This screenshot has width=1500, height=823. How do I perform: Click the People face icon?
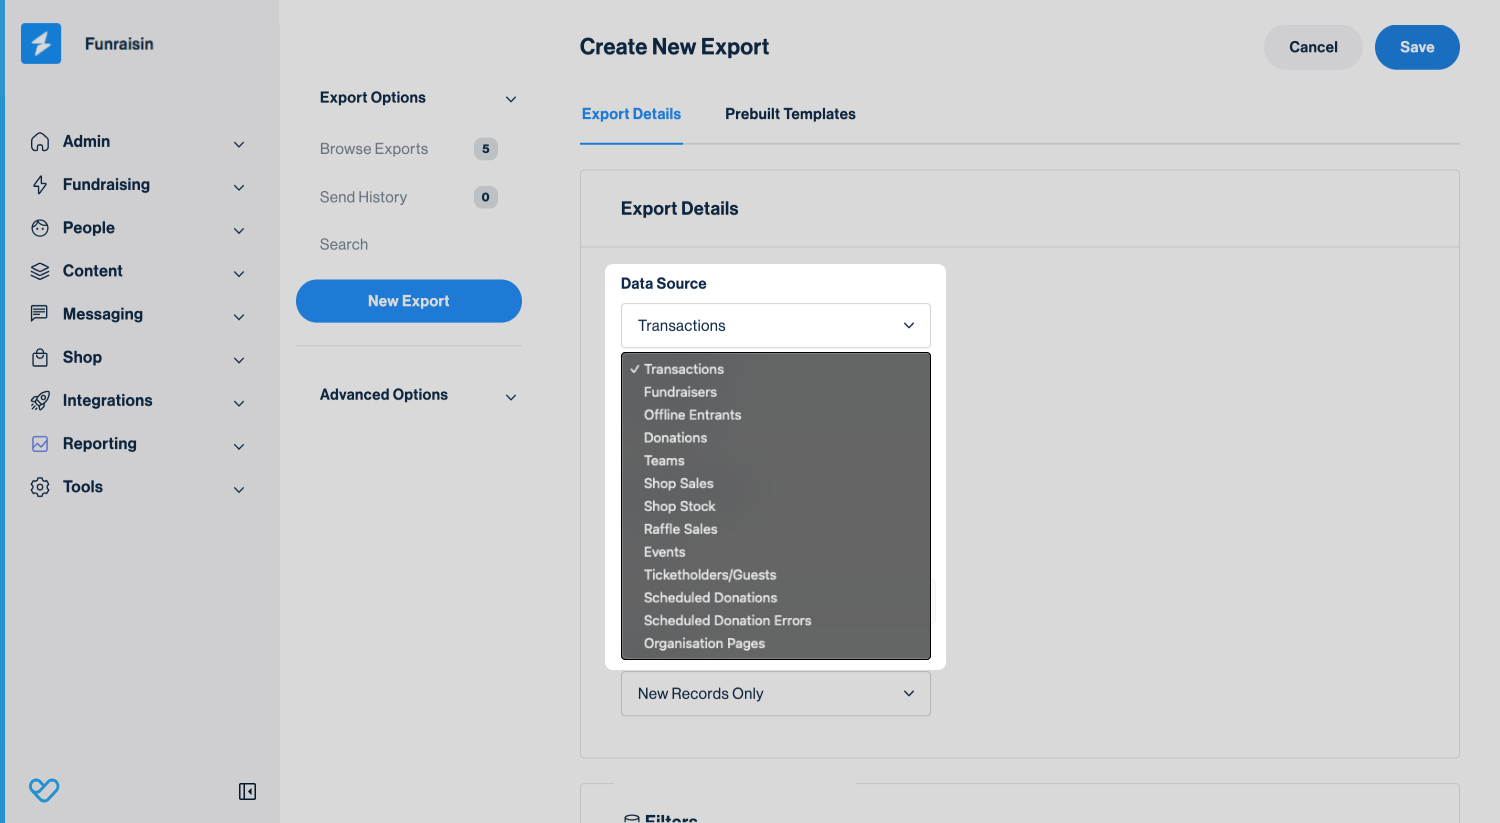tap(40, 228)
